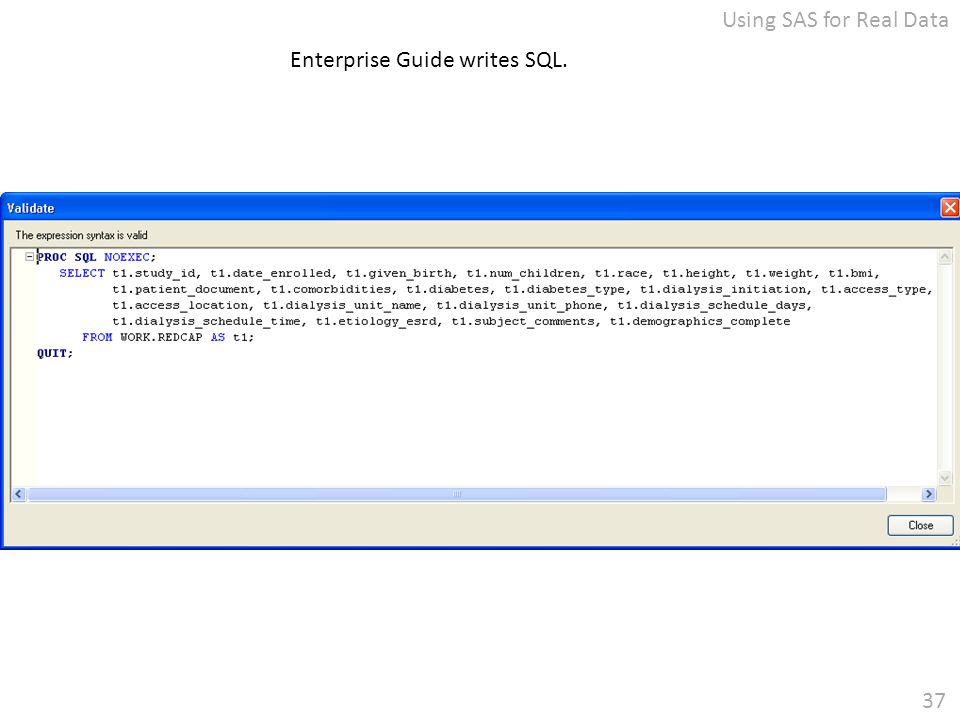This screenshot has height=720, width=960.
Task: Click the horizontal scrollbar right arrow
Action: tap(929, 494)
